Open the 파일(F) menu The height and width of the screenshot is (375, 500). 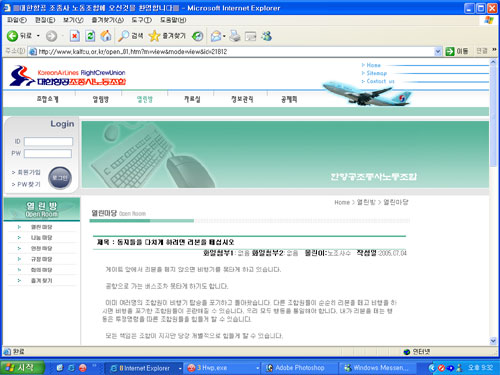pos(17,20)
